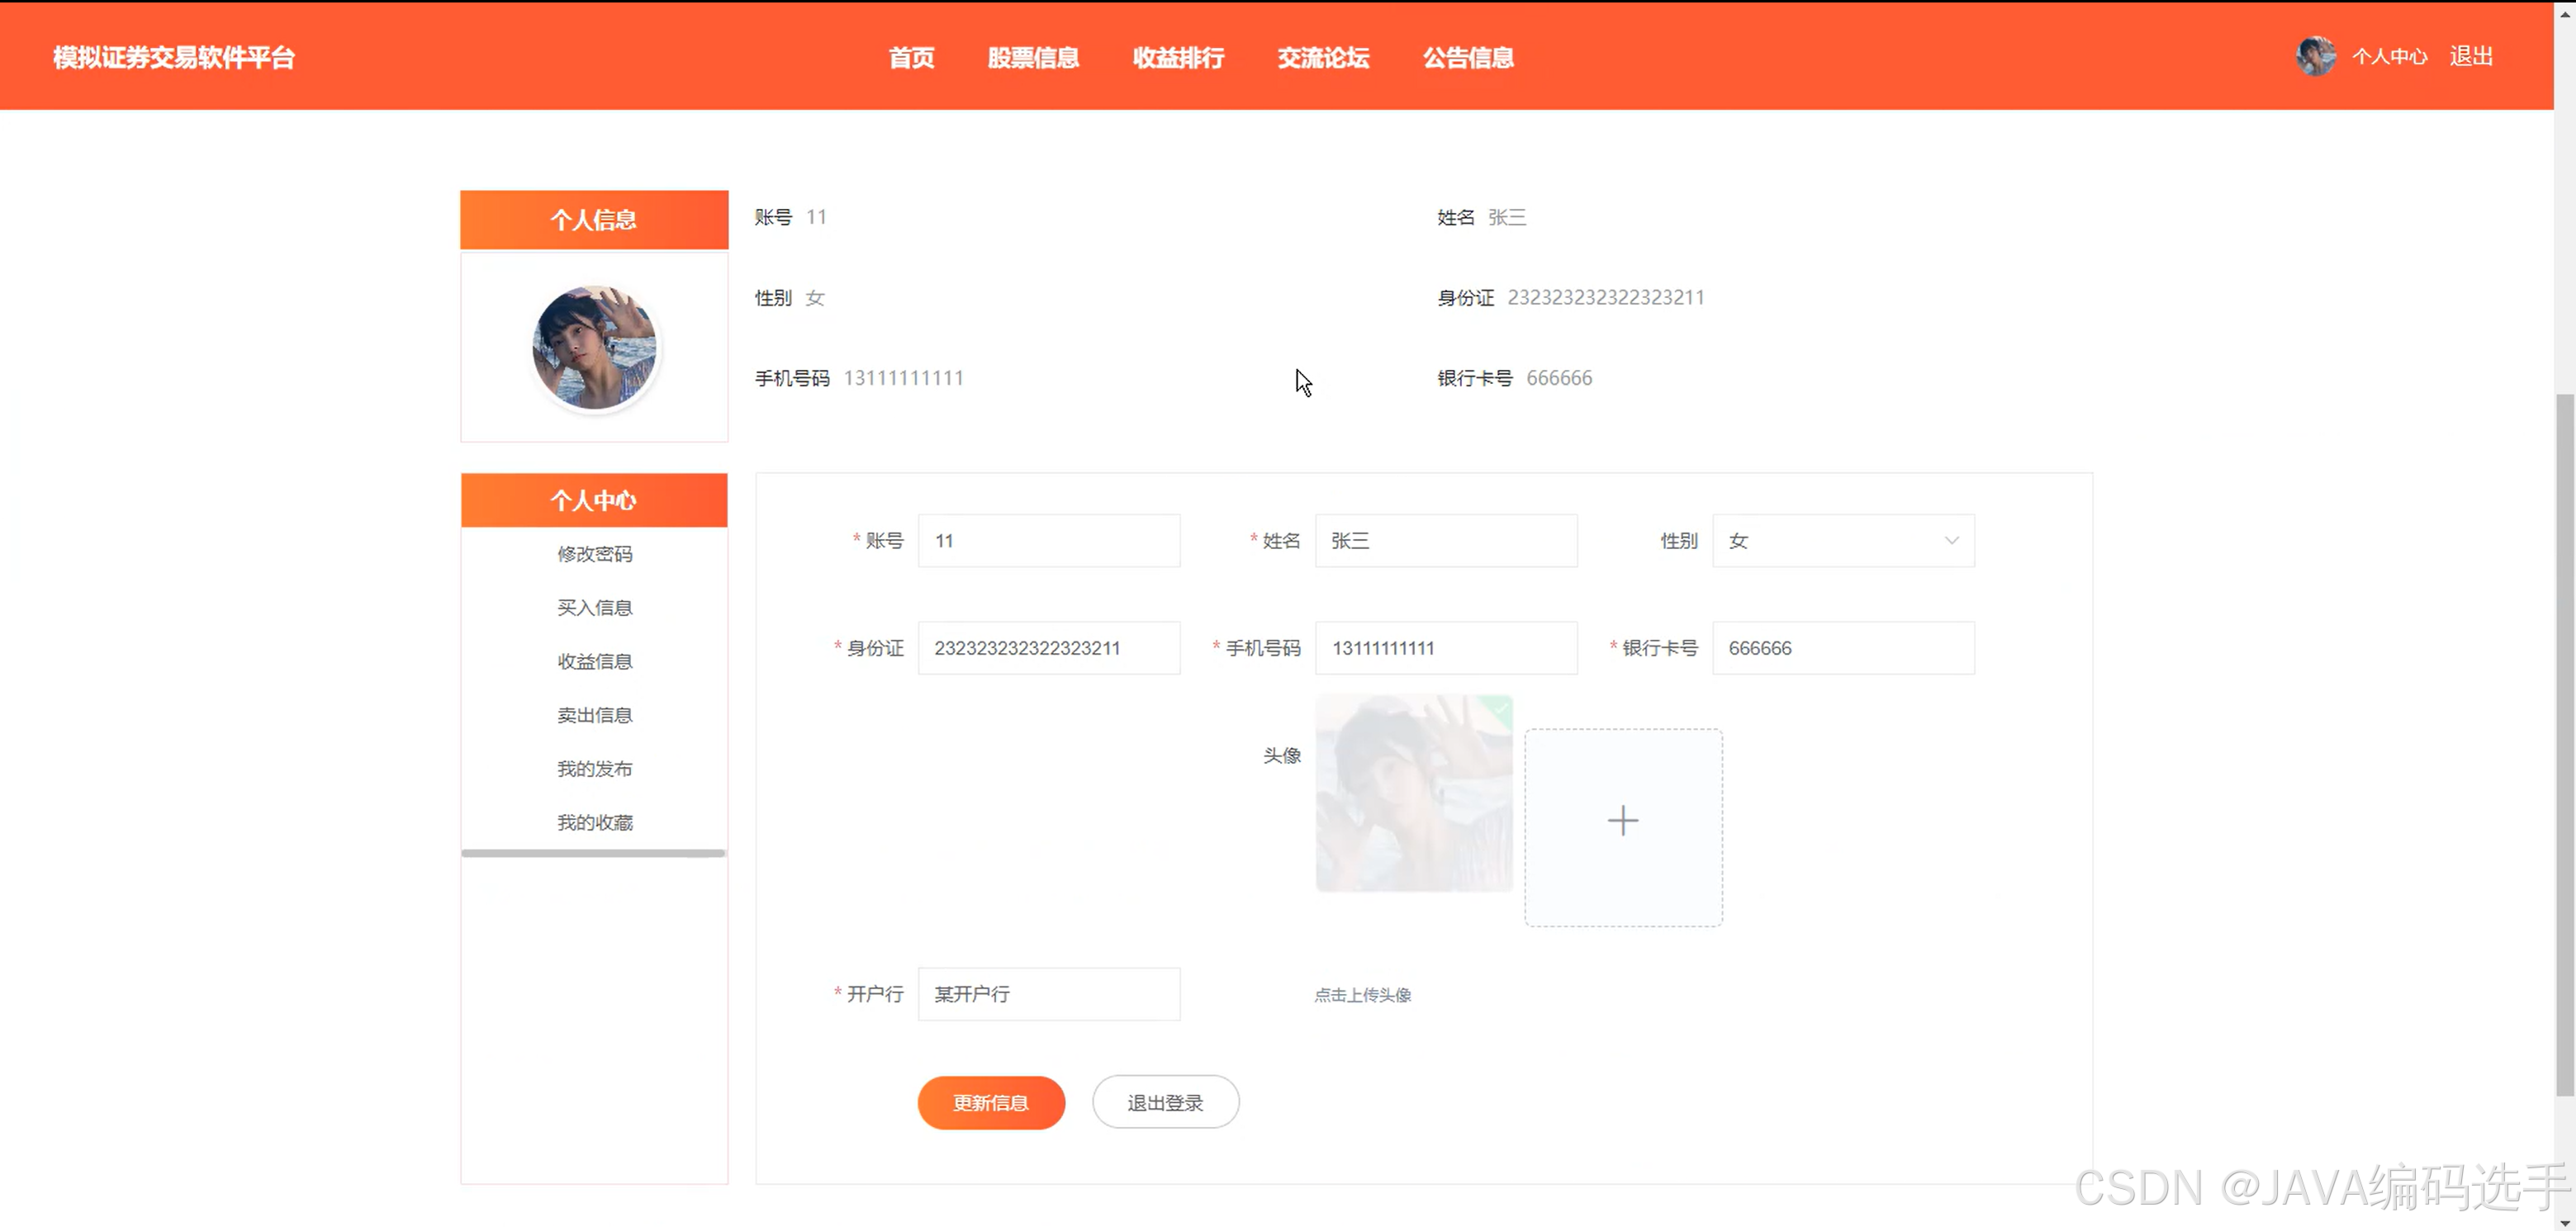Image resolution: width=2576 pixels, height=1231 pixels.
Task: Click the uploaded avatar thumbnail preview
Action: [1413, 793]
